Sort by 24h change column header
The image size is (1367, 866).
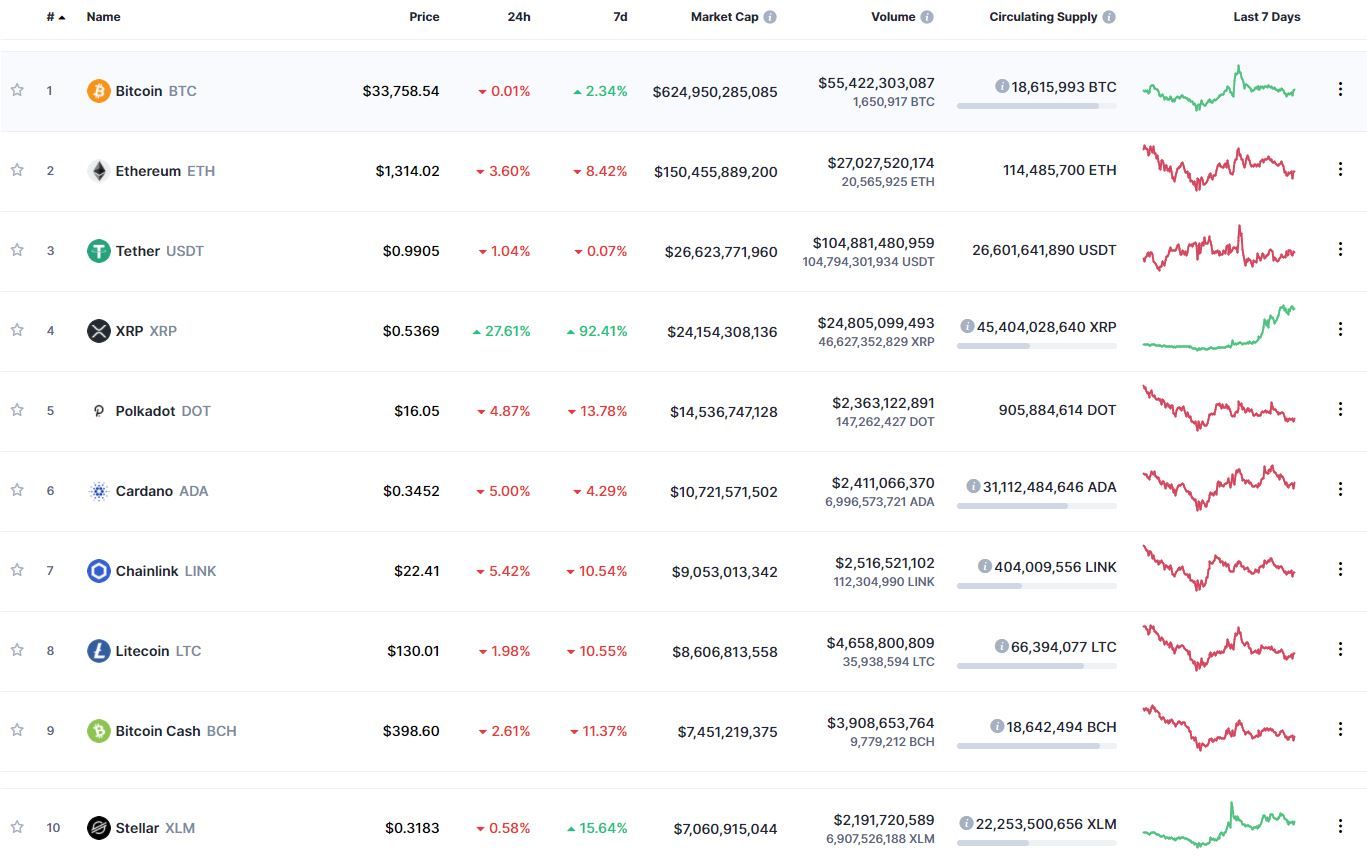(x=519, y=17)
